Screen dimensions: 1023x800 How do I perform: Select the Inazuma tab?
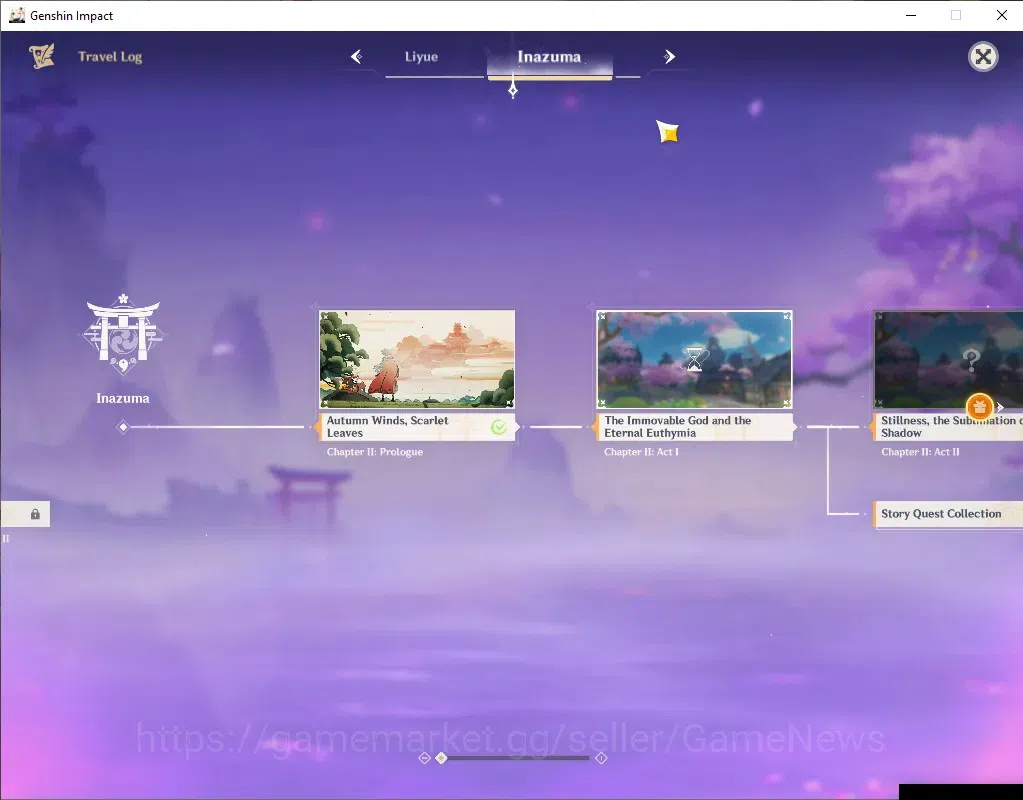[x=549, y=57]
